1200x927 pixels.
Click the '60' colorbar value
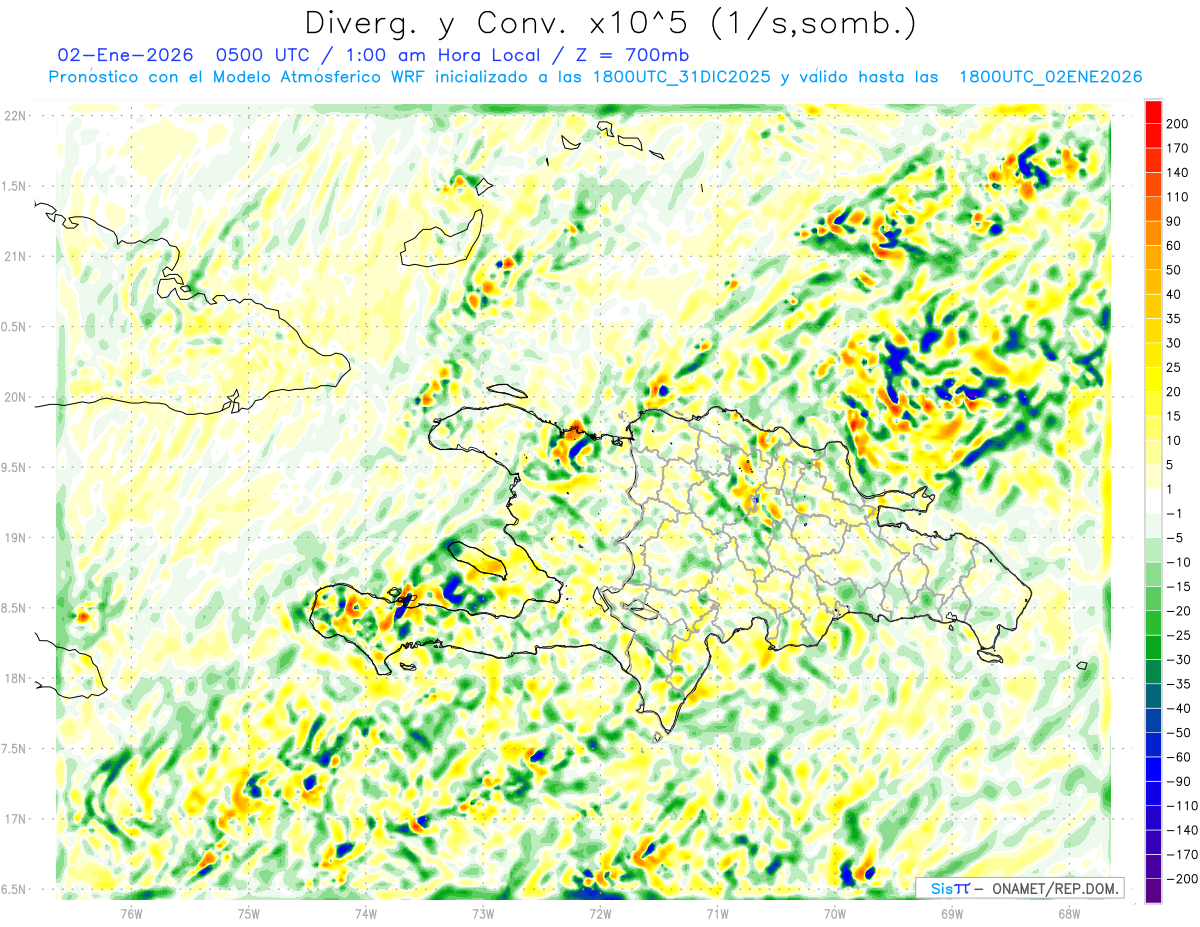tap(1174, 245)
